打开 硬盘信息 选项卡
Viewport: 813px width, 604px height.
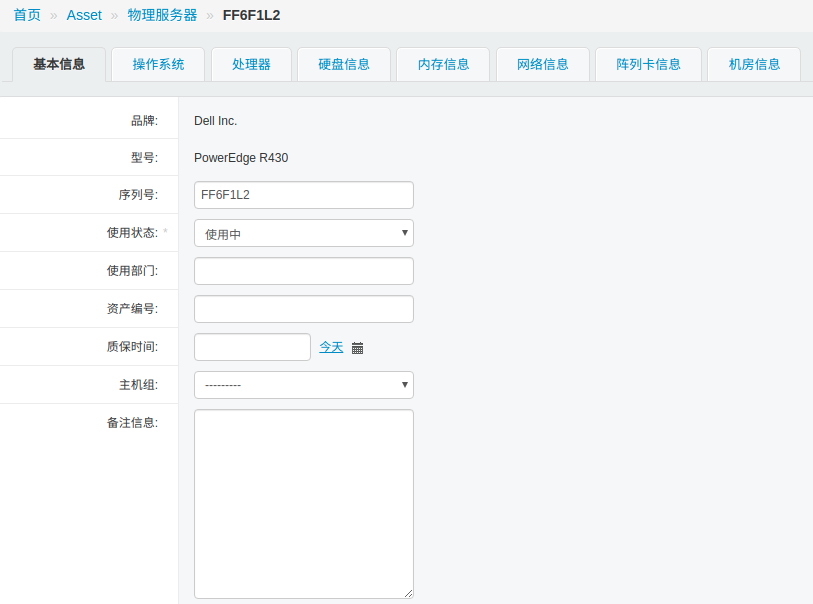click(x=343, y=63)
